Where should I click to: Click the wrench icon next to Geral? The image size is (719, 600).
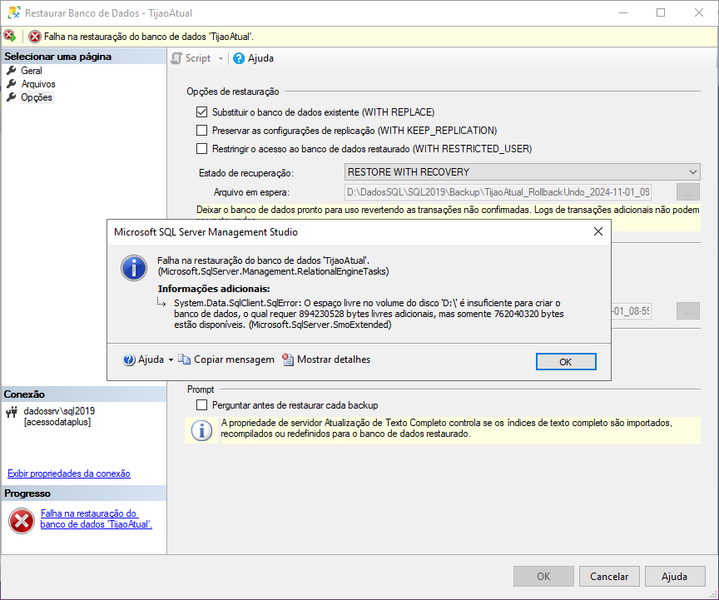click(x=11, y=71)
